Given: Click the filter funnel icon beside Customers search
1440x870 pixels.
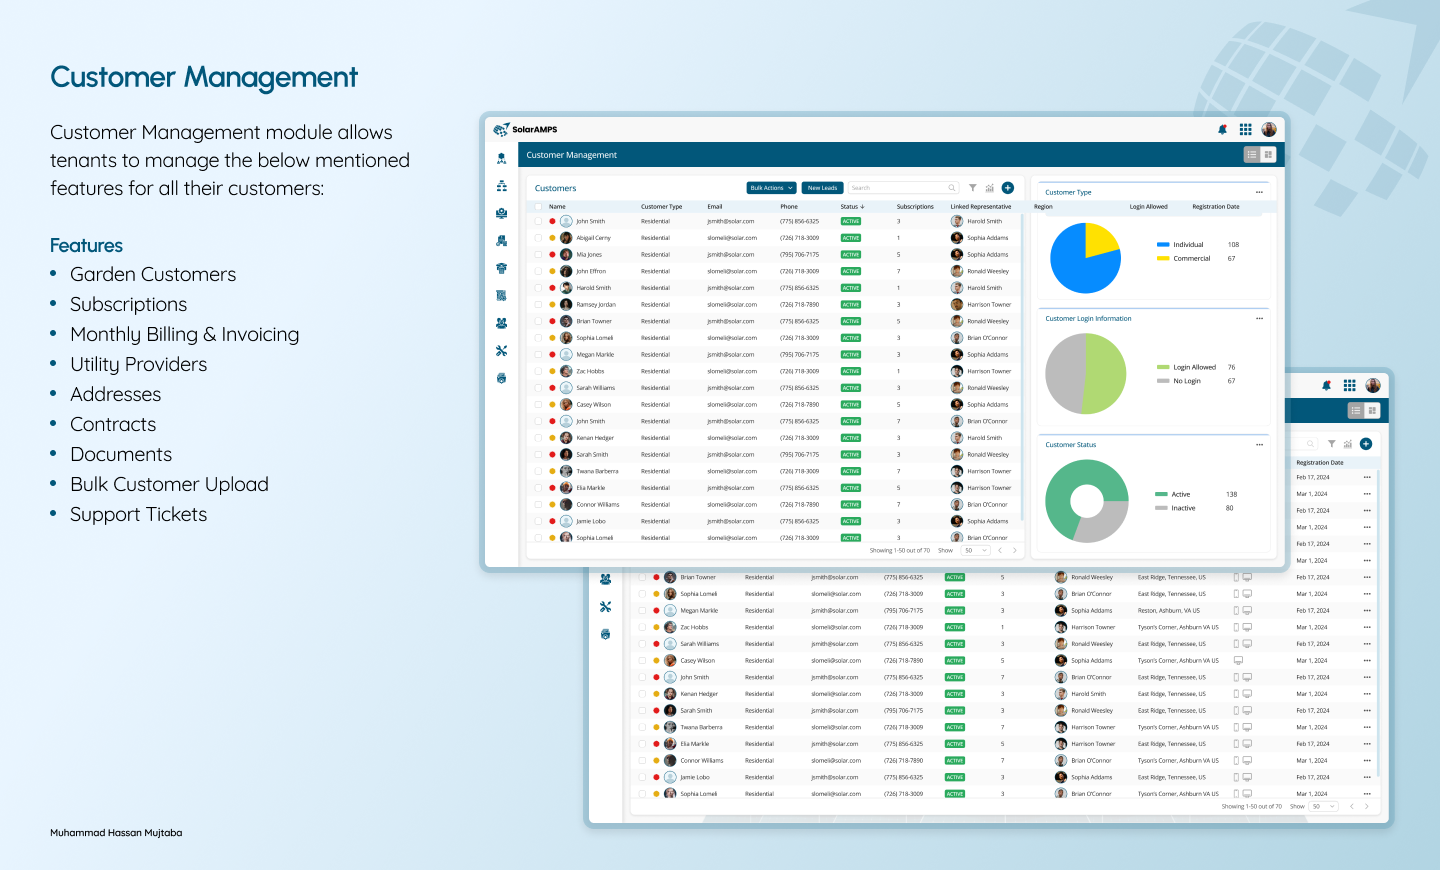Looking at the screenshot, I should point(972,188).
